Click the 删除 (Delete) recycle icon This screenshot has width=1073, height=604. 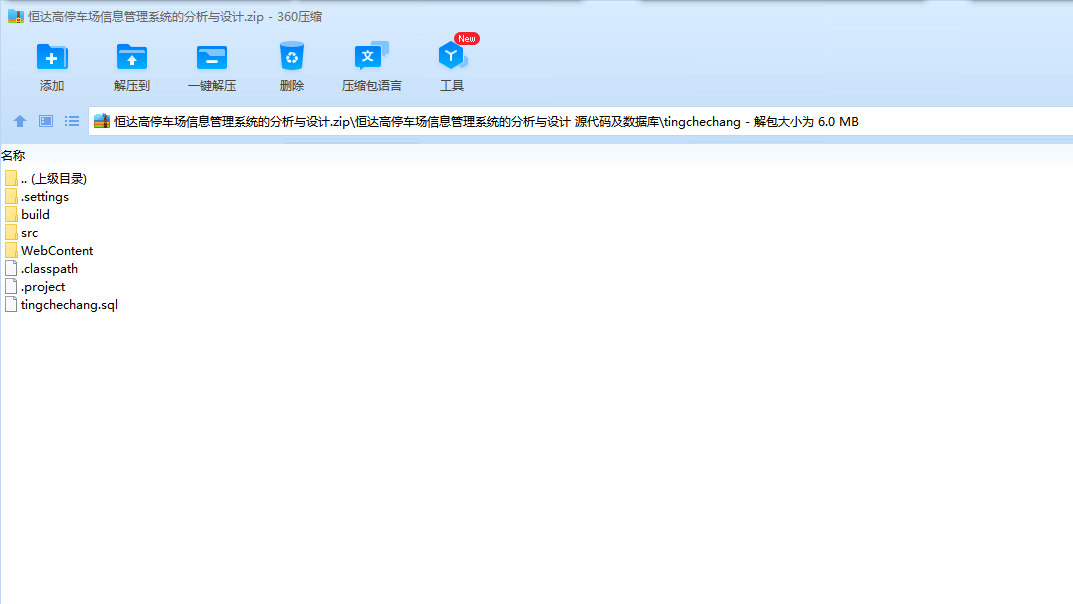[x=292, y=56]
